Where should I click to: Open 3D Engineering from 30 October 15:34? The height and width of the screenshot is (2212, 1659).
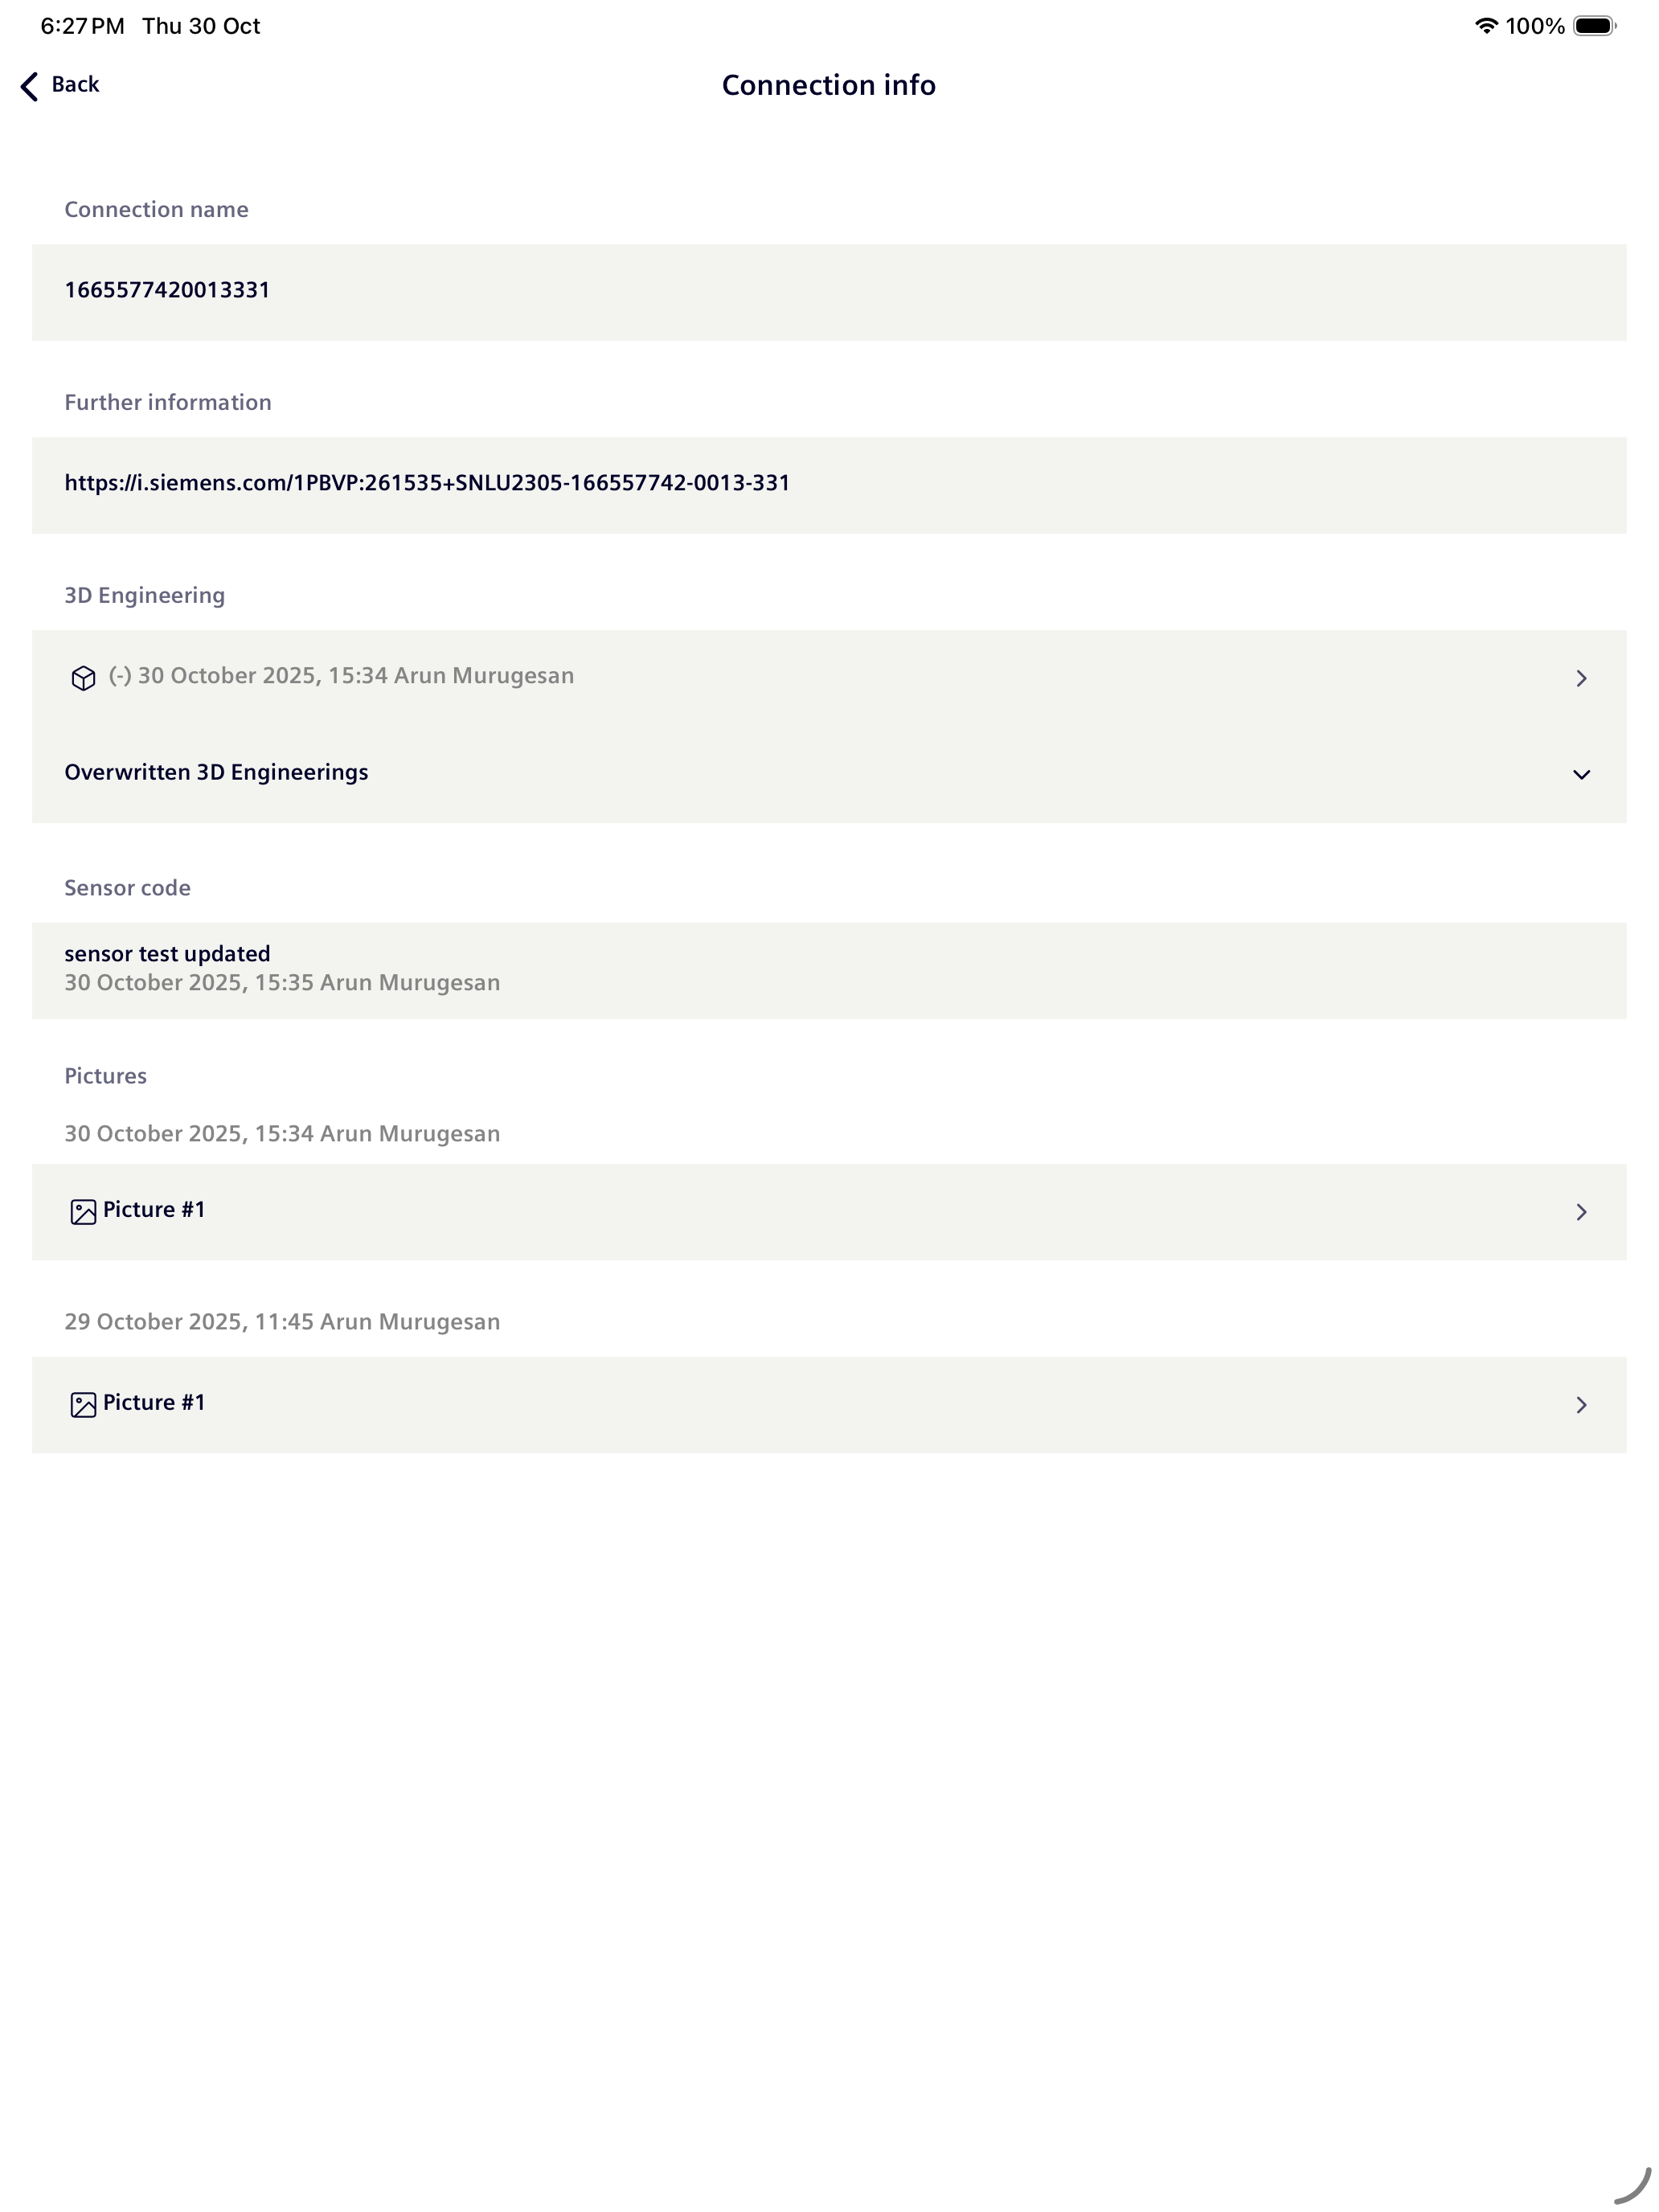click(x=829, y=678)
